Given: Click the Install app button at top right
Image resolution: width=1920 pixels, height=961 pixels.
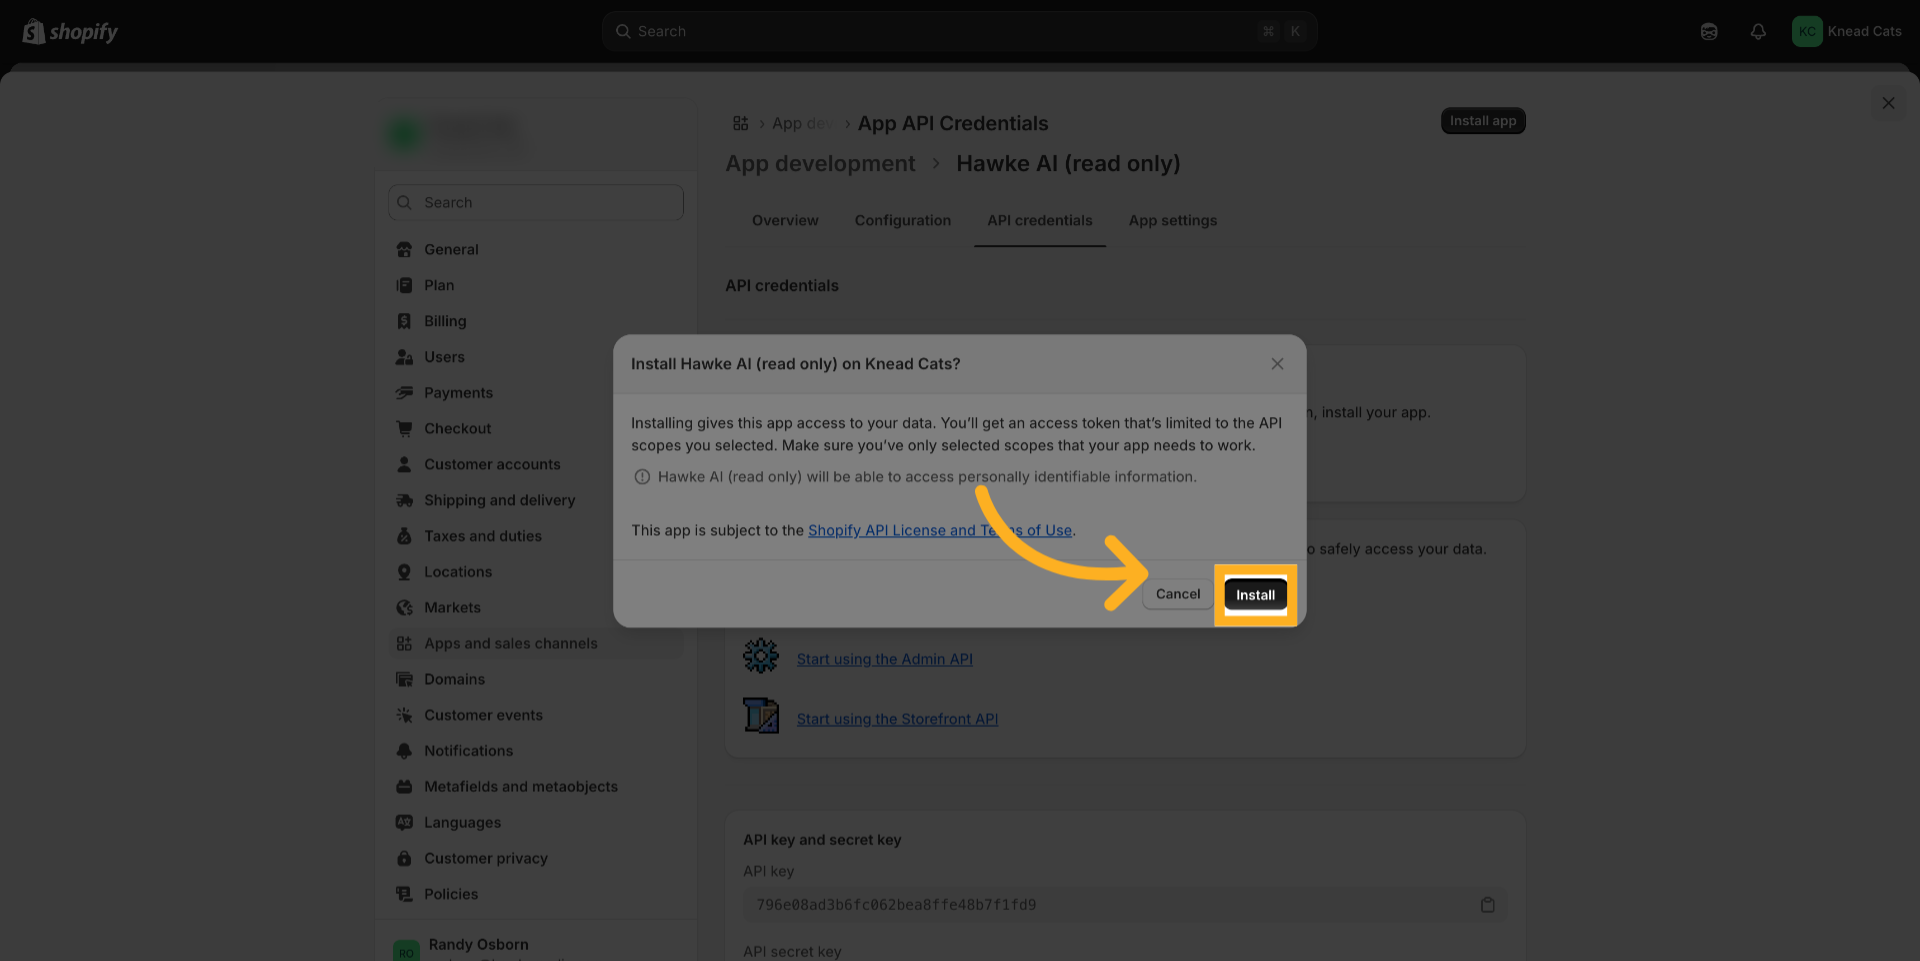Looking at the screenshot, I should tap(1482, 121).
